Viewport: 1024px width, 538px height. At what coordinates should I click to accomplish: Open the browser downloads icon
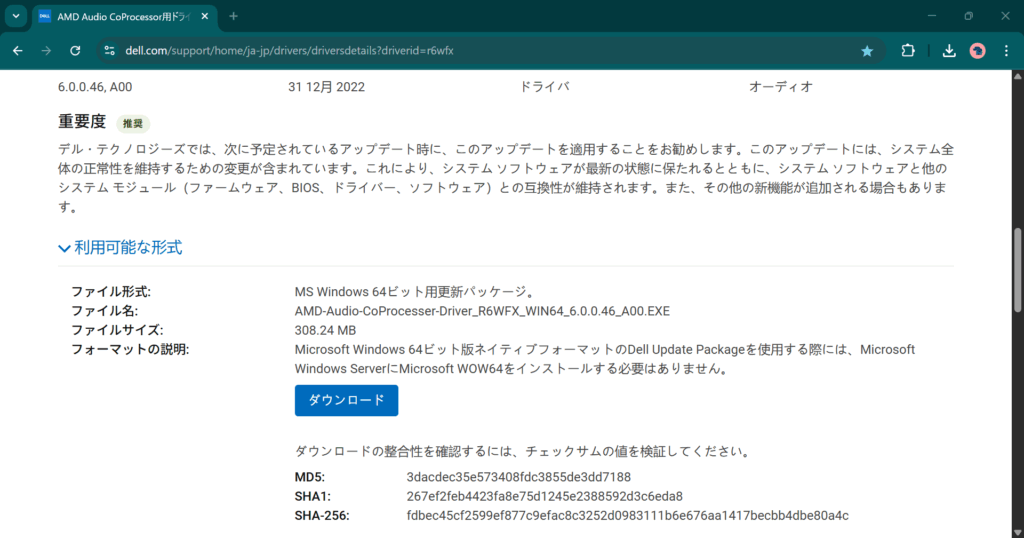(949, 51)
